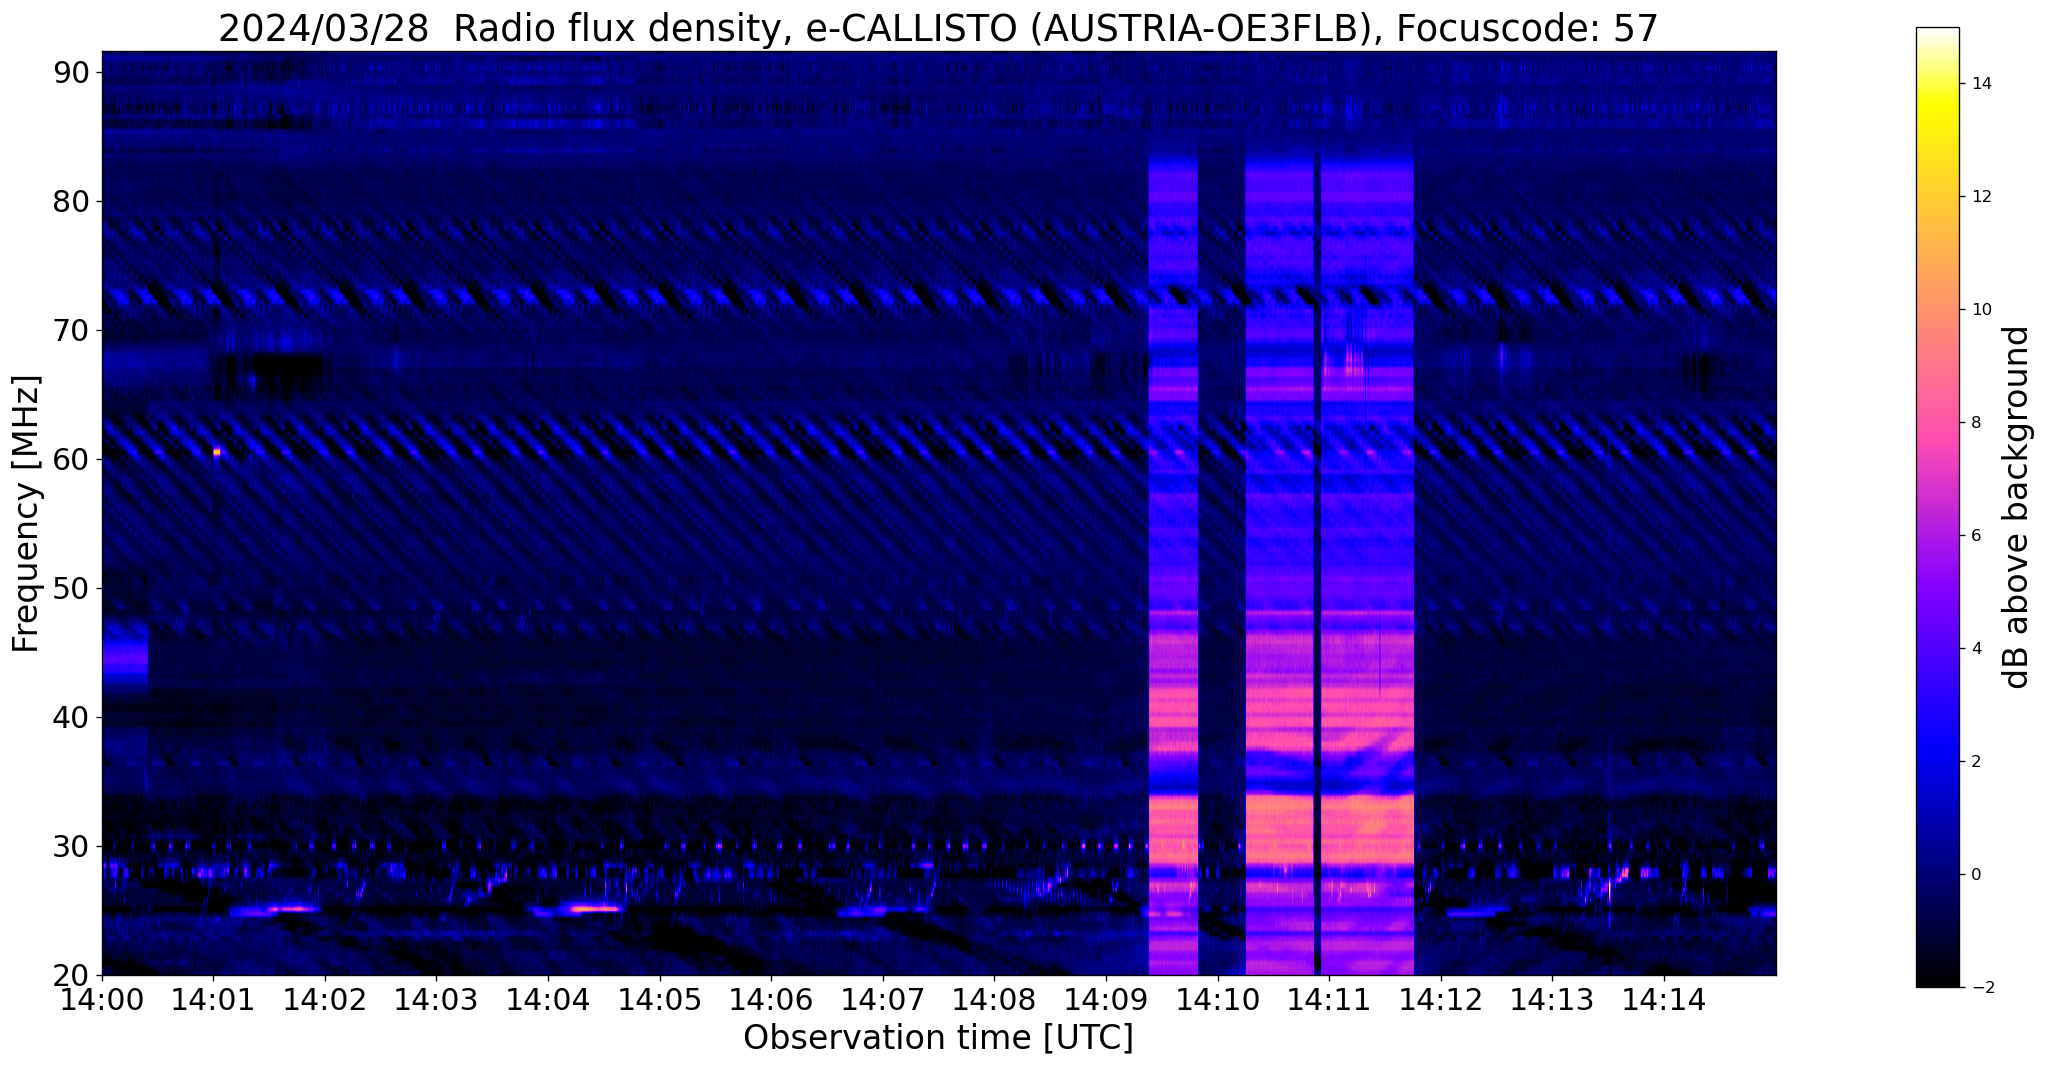Screen dimensions: 2047x1067
Task: Click the 14:14 time tick label
Action: pos(1664,1000)
